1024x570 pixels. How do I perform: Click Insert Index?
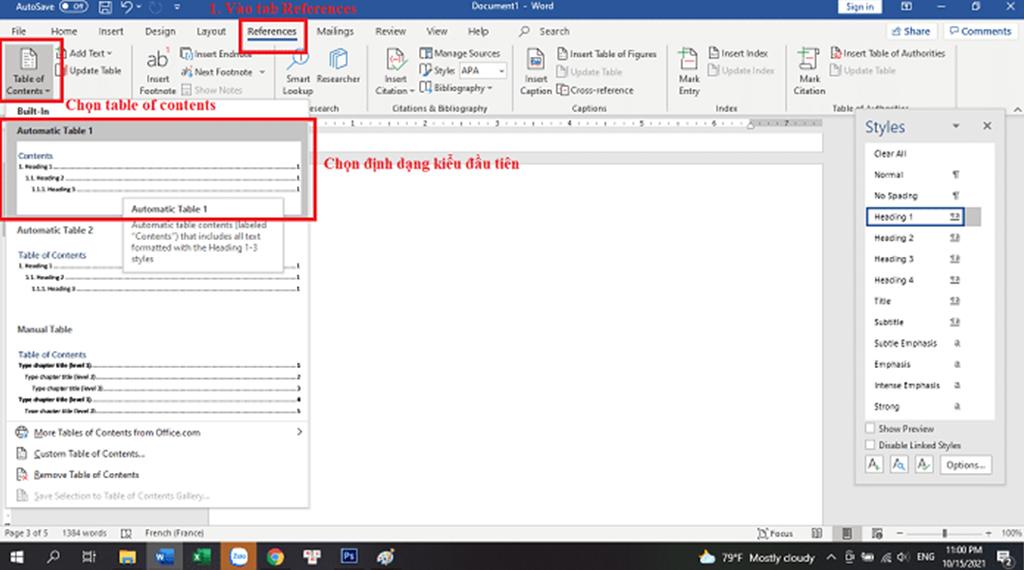coord(738,53)
